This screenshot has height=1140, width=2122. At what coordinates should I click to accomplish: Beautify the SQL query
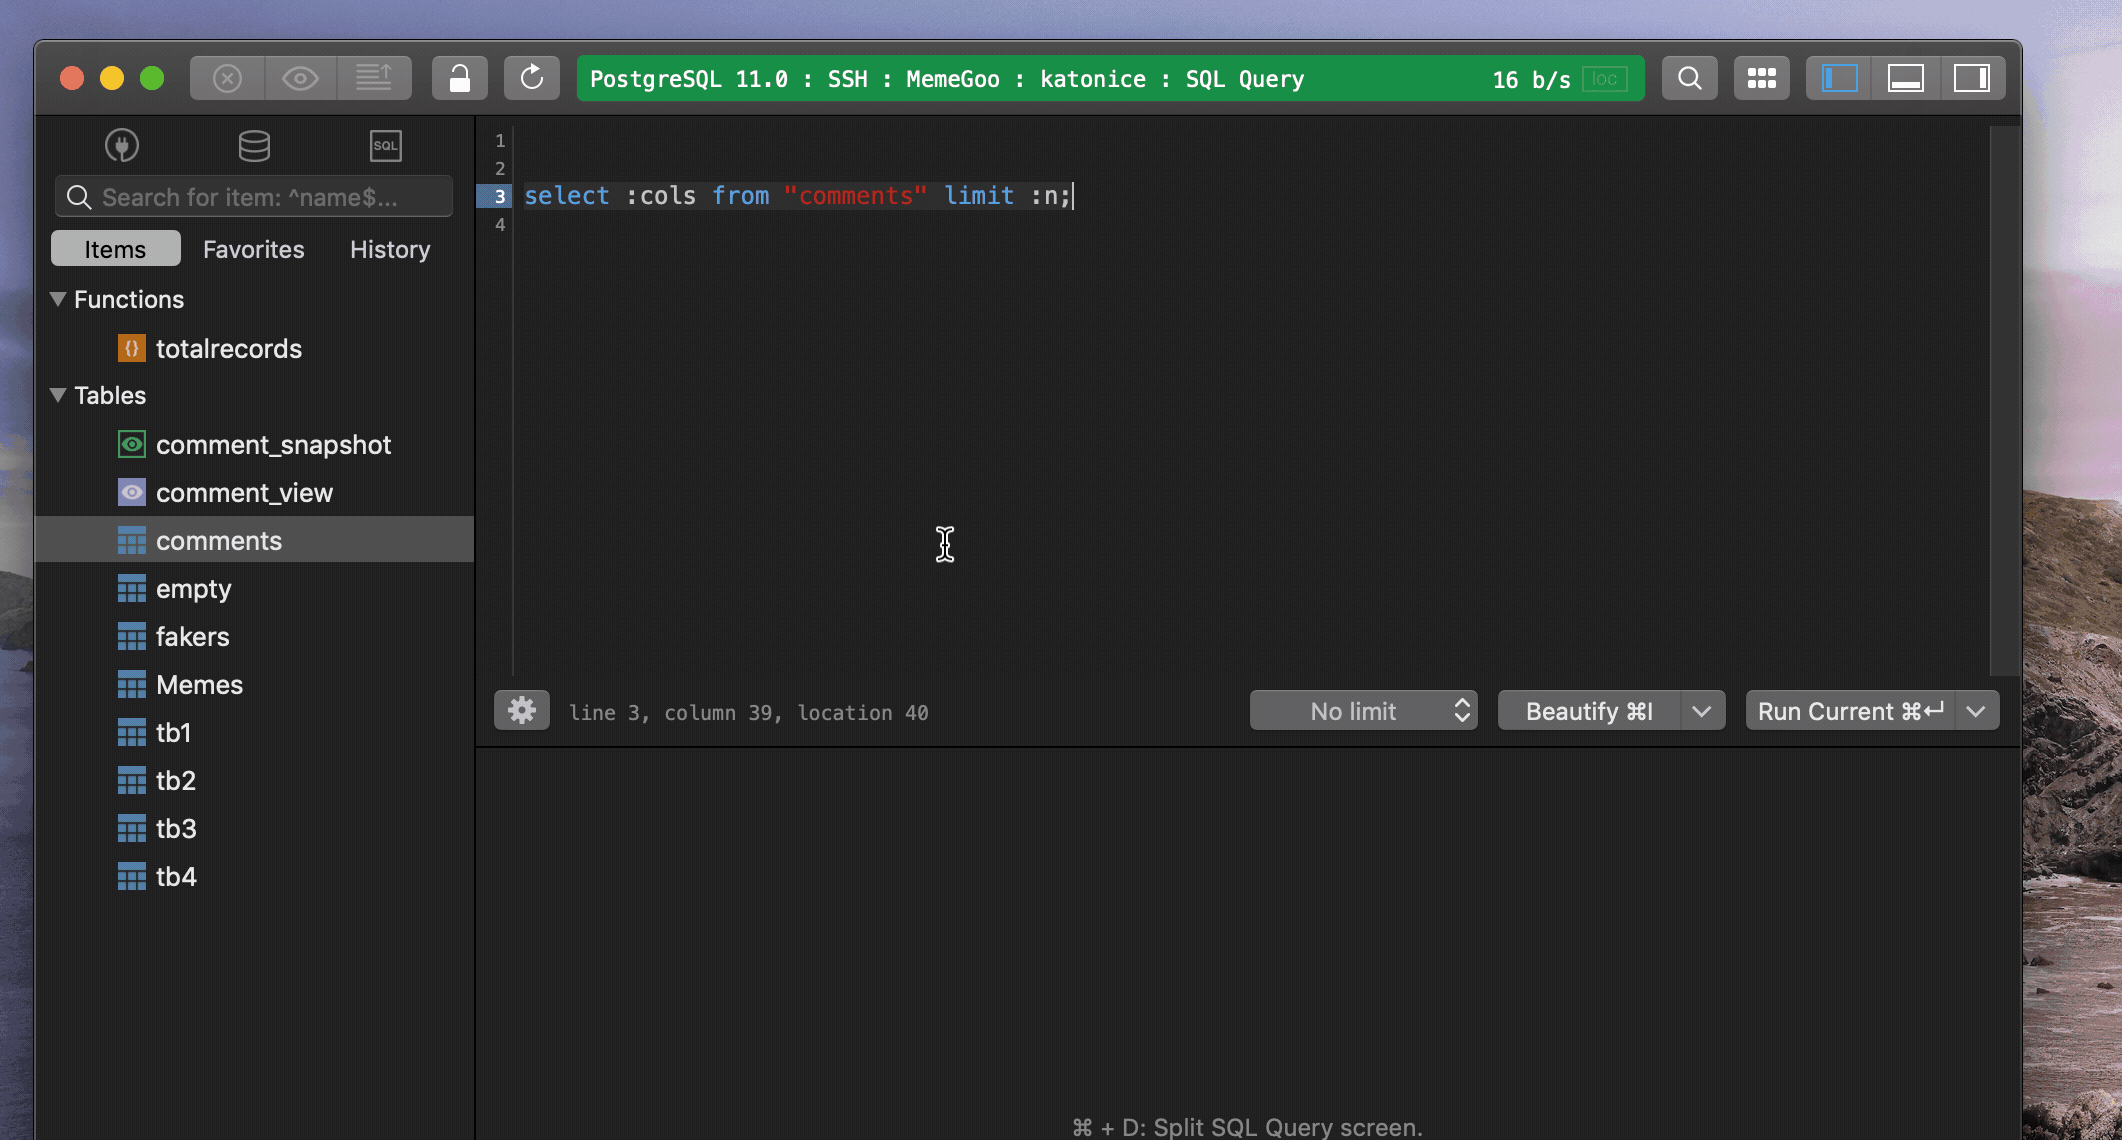1586,710
